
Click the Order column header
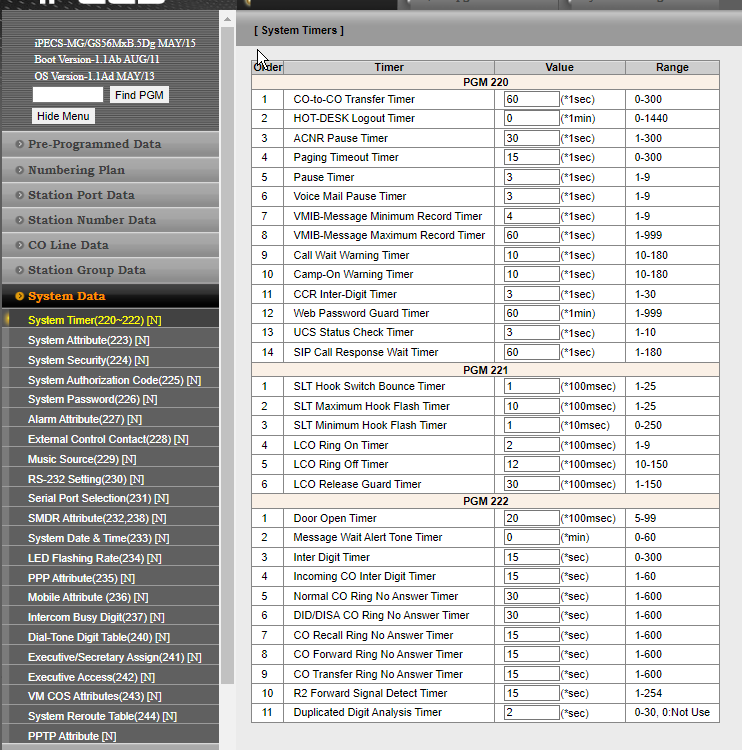[x=267, y=68]
